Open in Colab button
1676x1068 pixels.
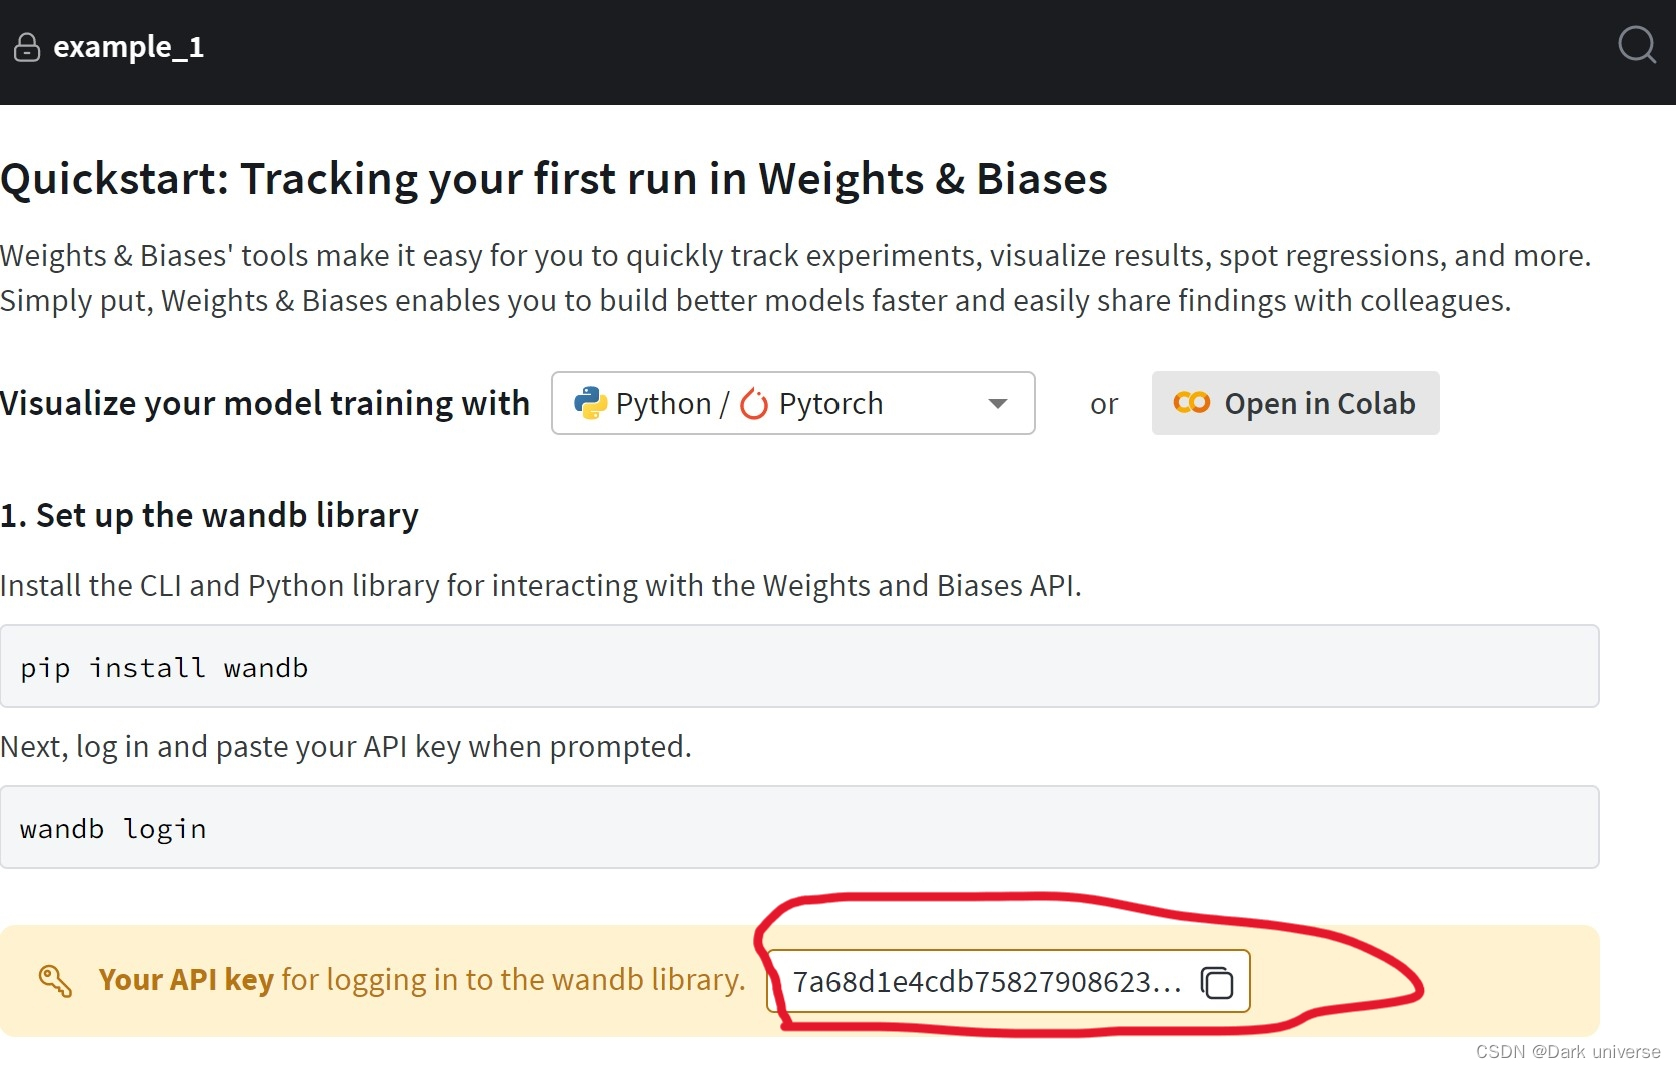tap(1295, 403)
